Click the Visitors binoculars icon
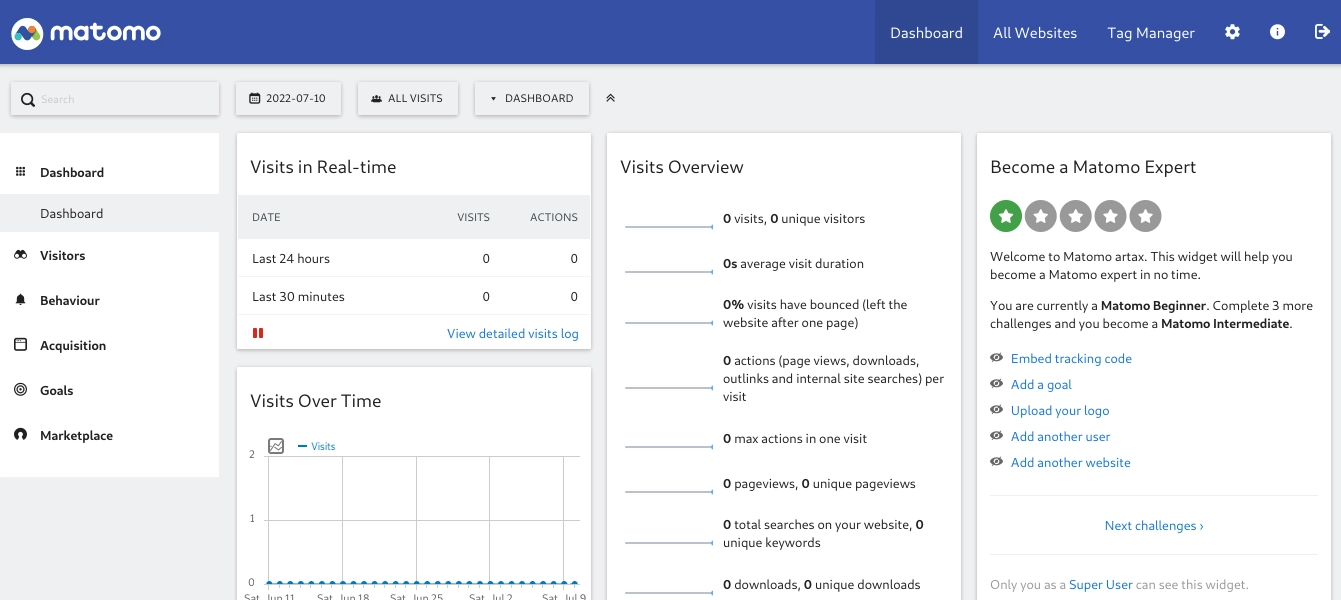This screenshot has height=600, width=1341. pos(20,255)
